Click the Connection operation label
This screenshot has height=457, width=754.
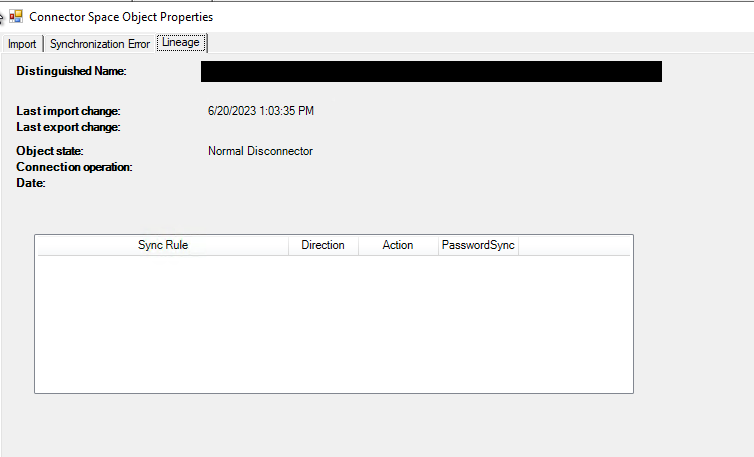click(74, 167)
